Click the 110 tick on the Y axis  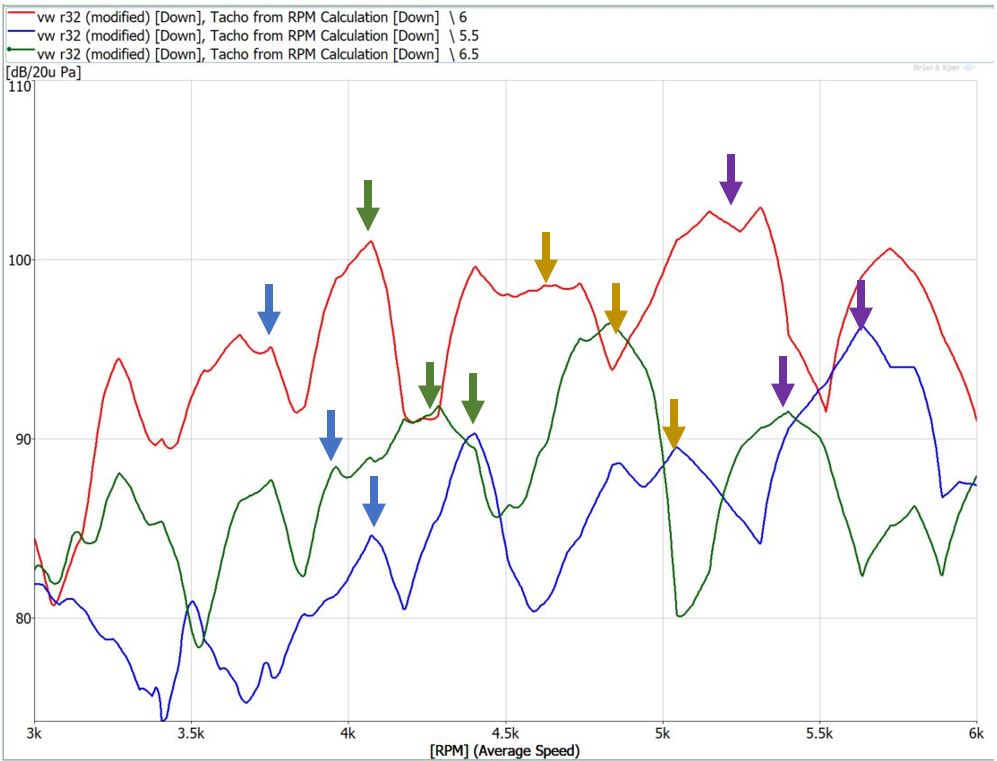[20, 86]
